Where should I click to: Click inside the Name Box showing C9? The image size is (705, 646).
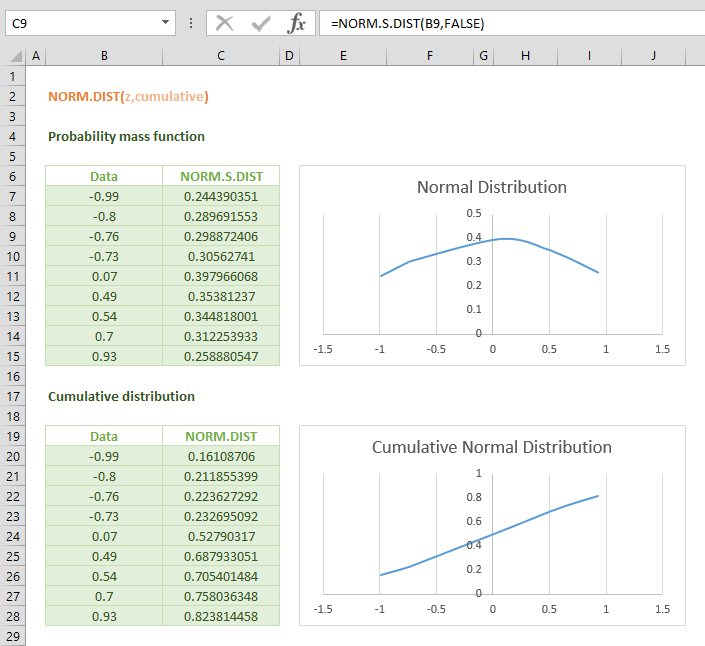tap(80, 23)
